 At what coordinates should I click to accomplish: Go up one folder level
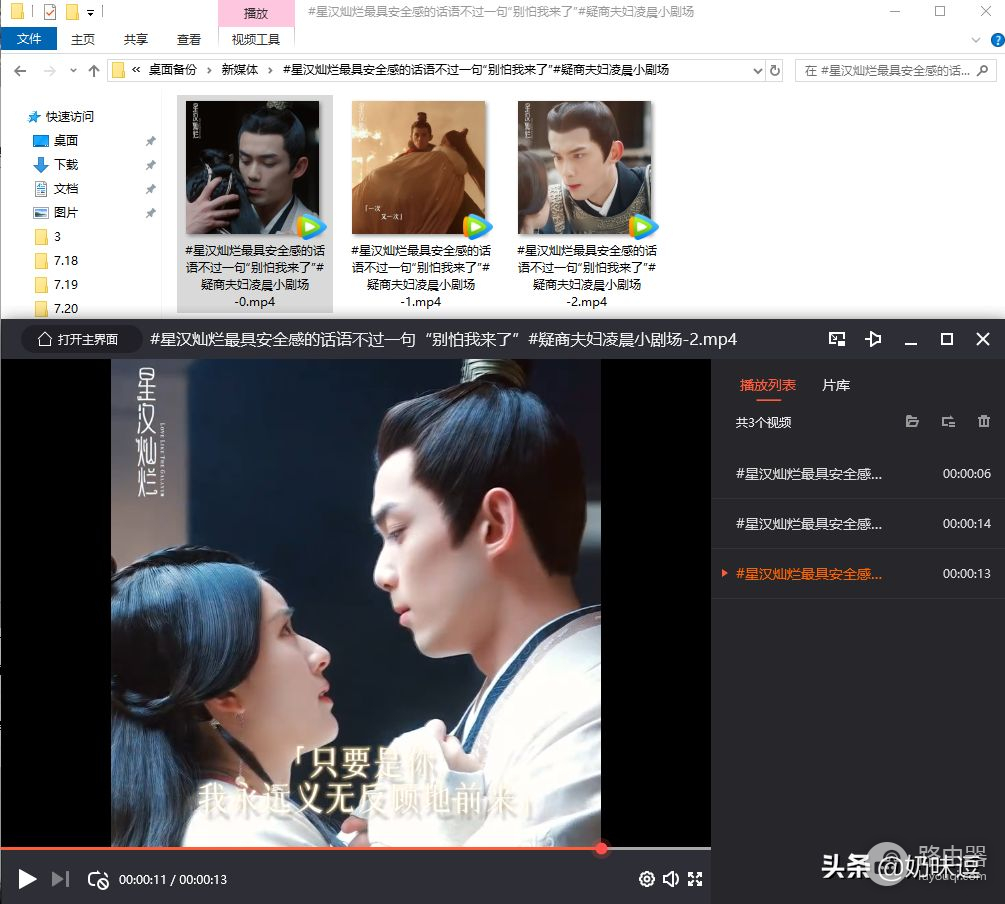click(x=94, y=71)
